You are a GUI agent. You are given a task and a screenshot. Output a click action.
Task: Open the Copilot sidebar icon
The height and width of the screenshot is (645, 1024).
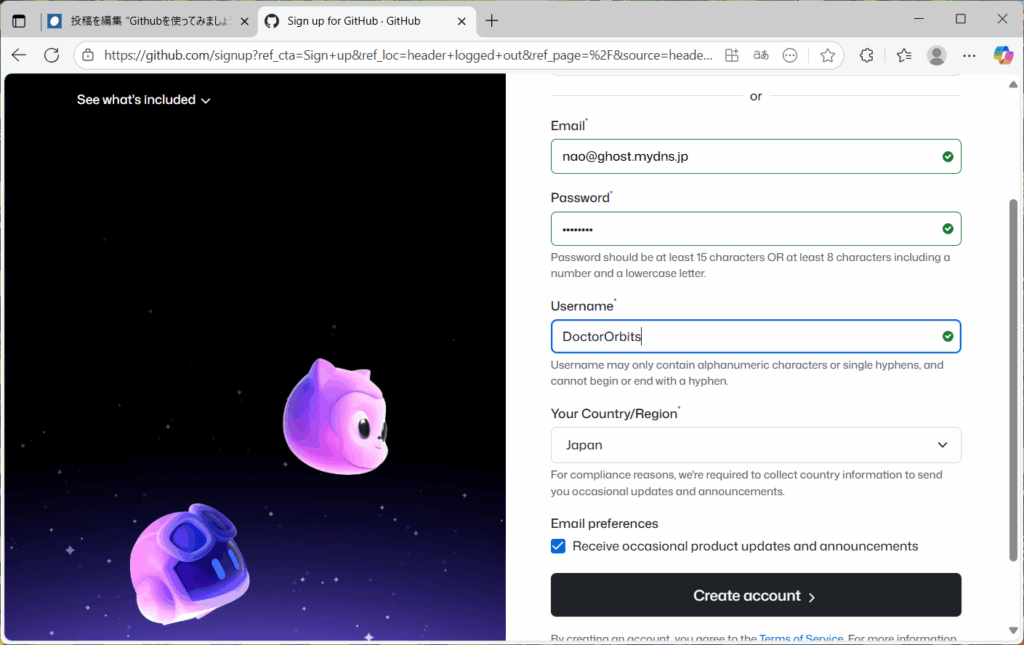pos(1002,56)
